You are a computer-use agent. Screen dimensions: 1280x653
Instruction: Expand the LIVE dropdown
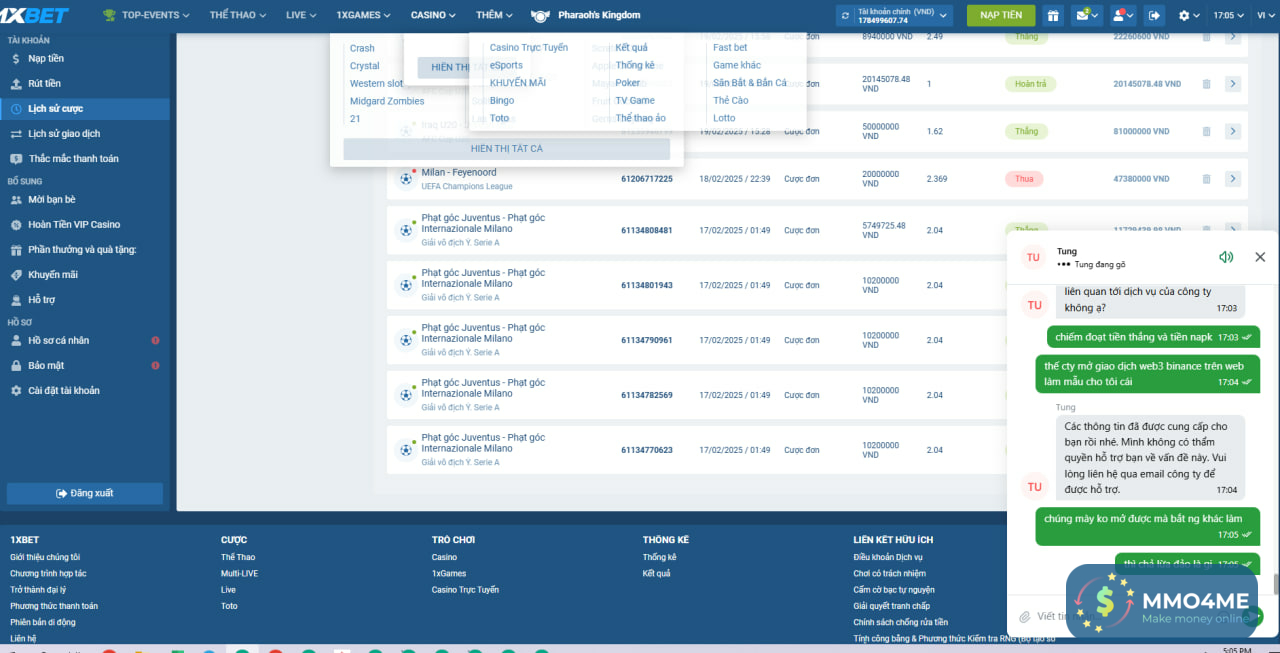click(301, 15)
